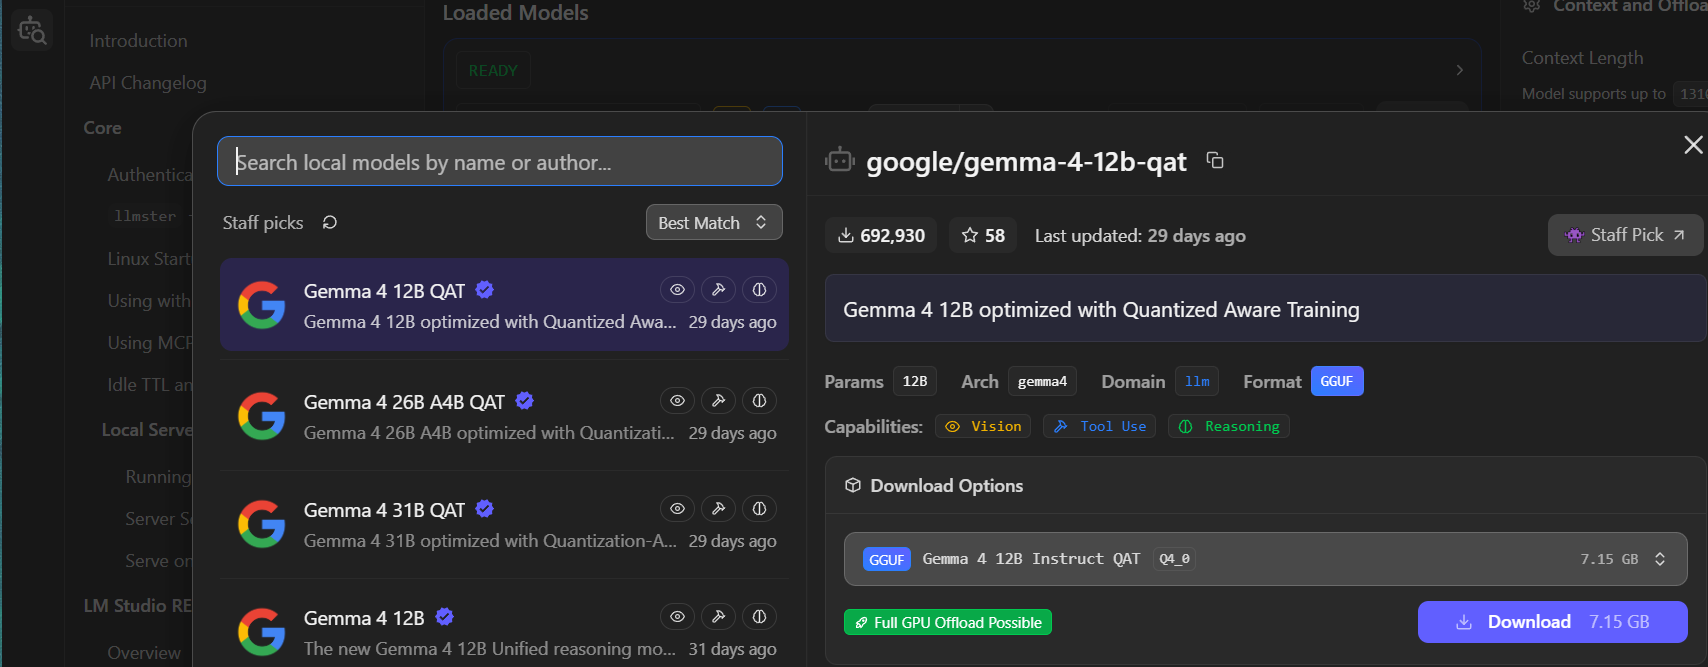Click the 692,930 downloads counter

(x=881, y=236)
